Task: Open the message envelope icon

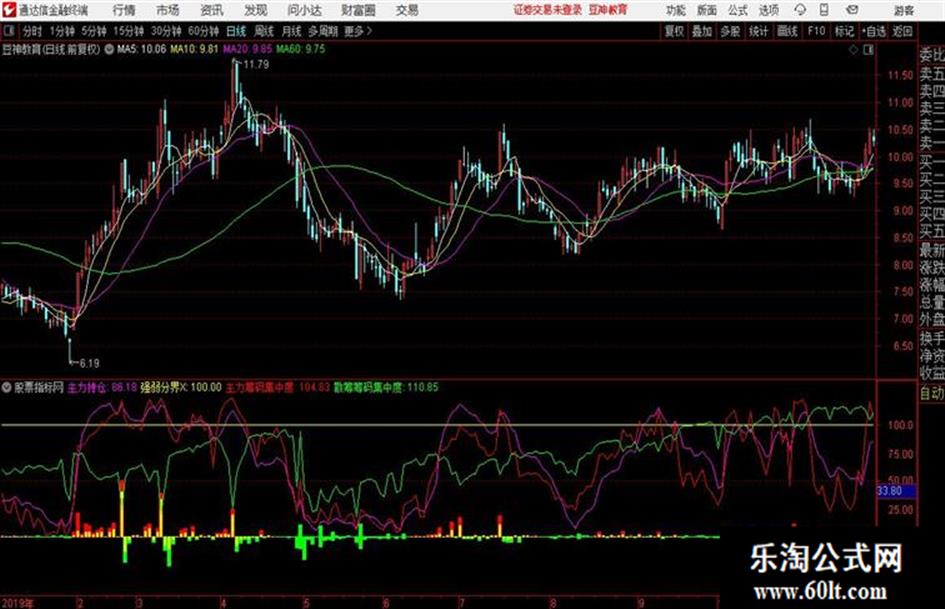Action: (852, 10)
